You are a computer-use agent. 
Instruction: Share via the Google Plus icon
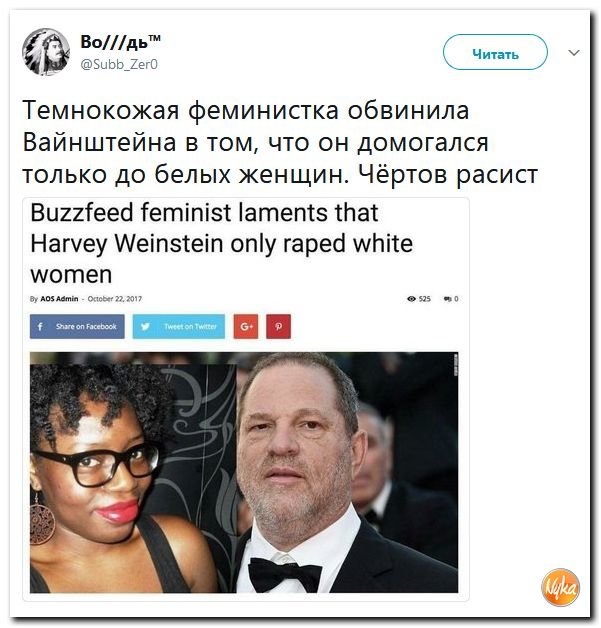click(x=246, y=326)
